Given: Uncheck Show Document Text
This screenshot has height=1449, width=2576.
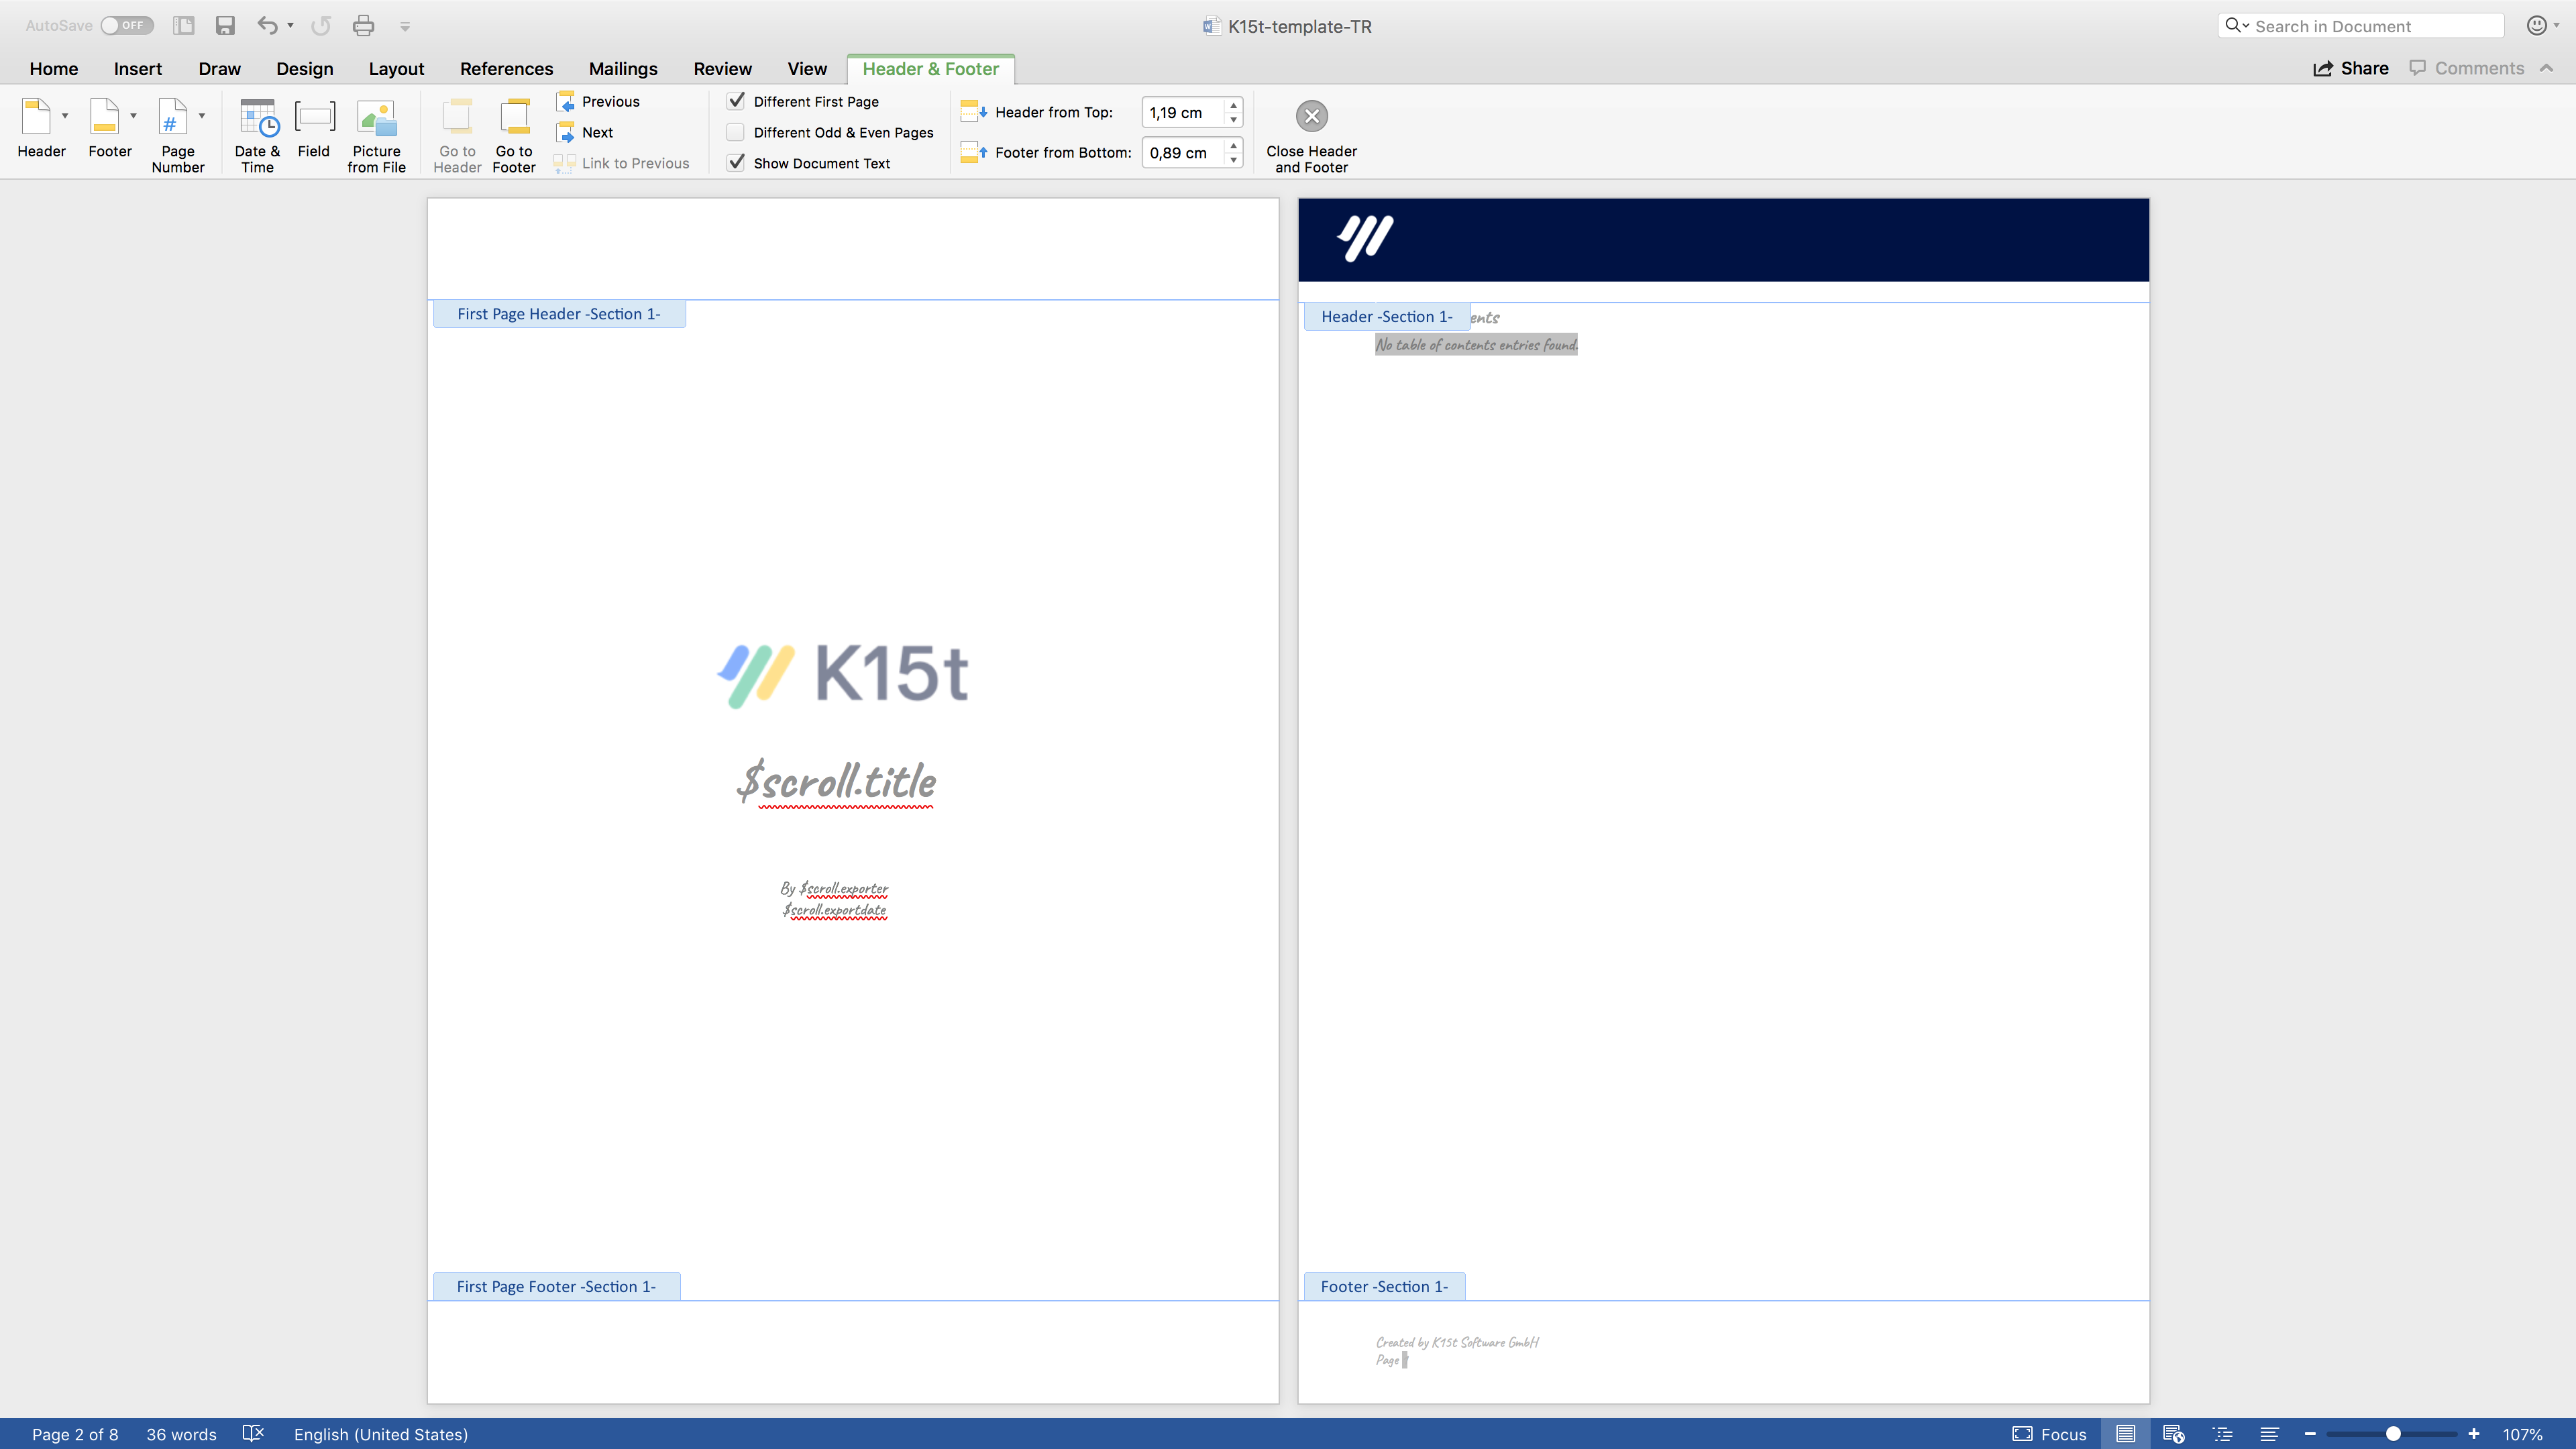Looking at the screenshot, I should click(x=737, y=163).
